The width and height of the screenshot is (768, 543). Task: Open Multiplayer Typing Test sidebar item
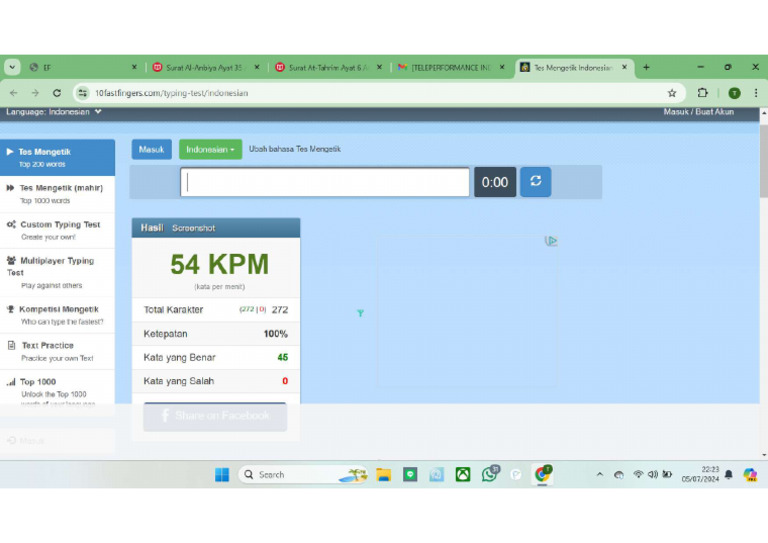(57, 272)
